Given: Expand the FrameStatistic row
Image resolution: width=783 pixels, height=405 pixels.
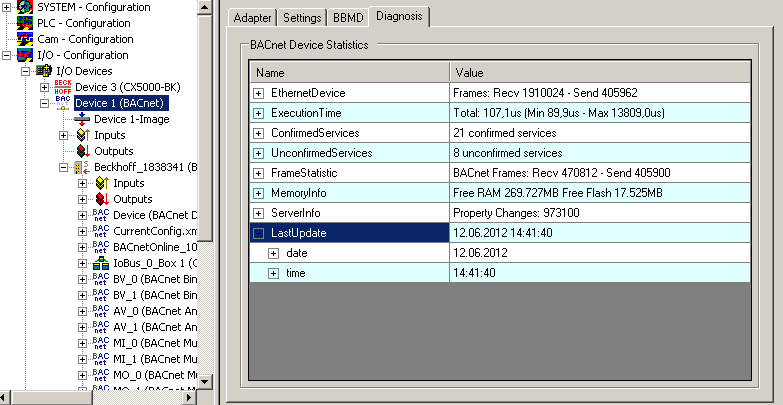Looking at the screenshot, I should (x=258, y=173).
